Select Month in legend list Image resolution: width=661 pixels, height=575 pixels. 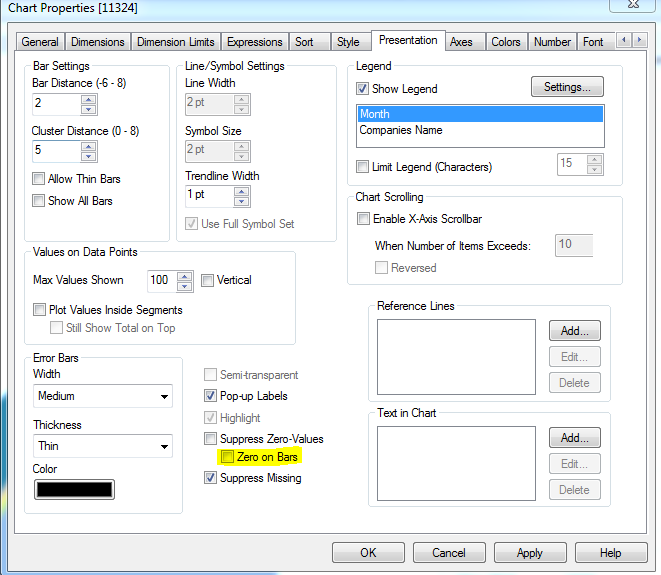[x=481, y=114]
